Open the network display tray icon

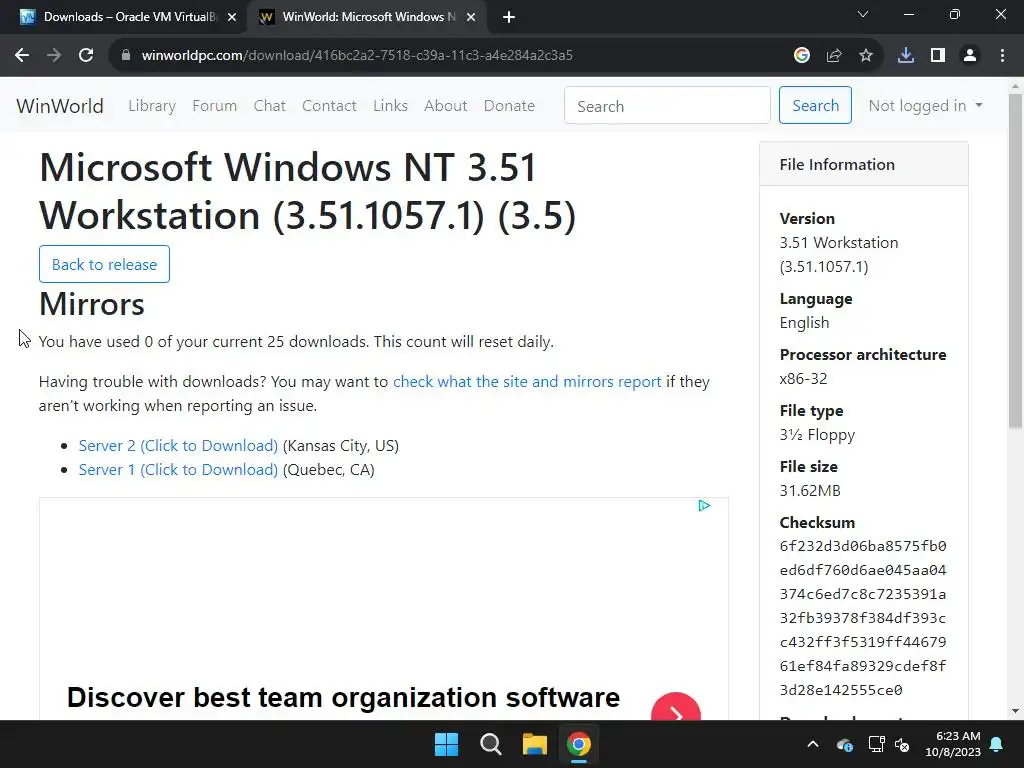point(876,744)
